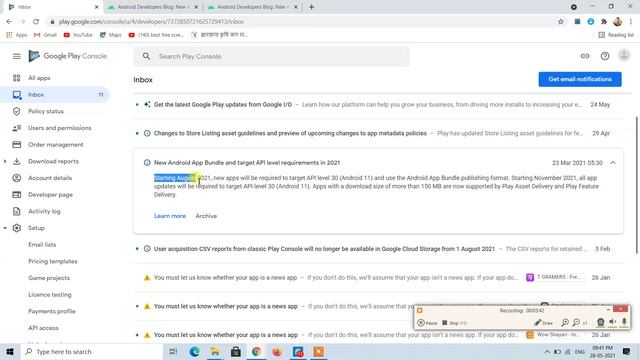Bookmark this page with star icon
The height and width of the screenshot is (360, 640).
coord(561,22)
